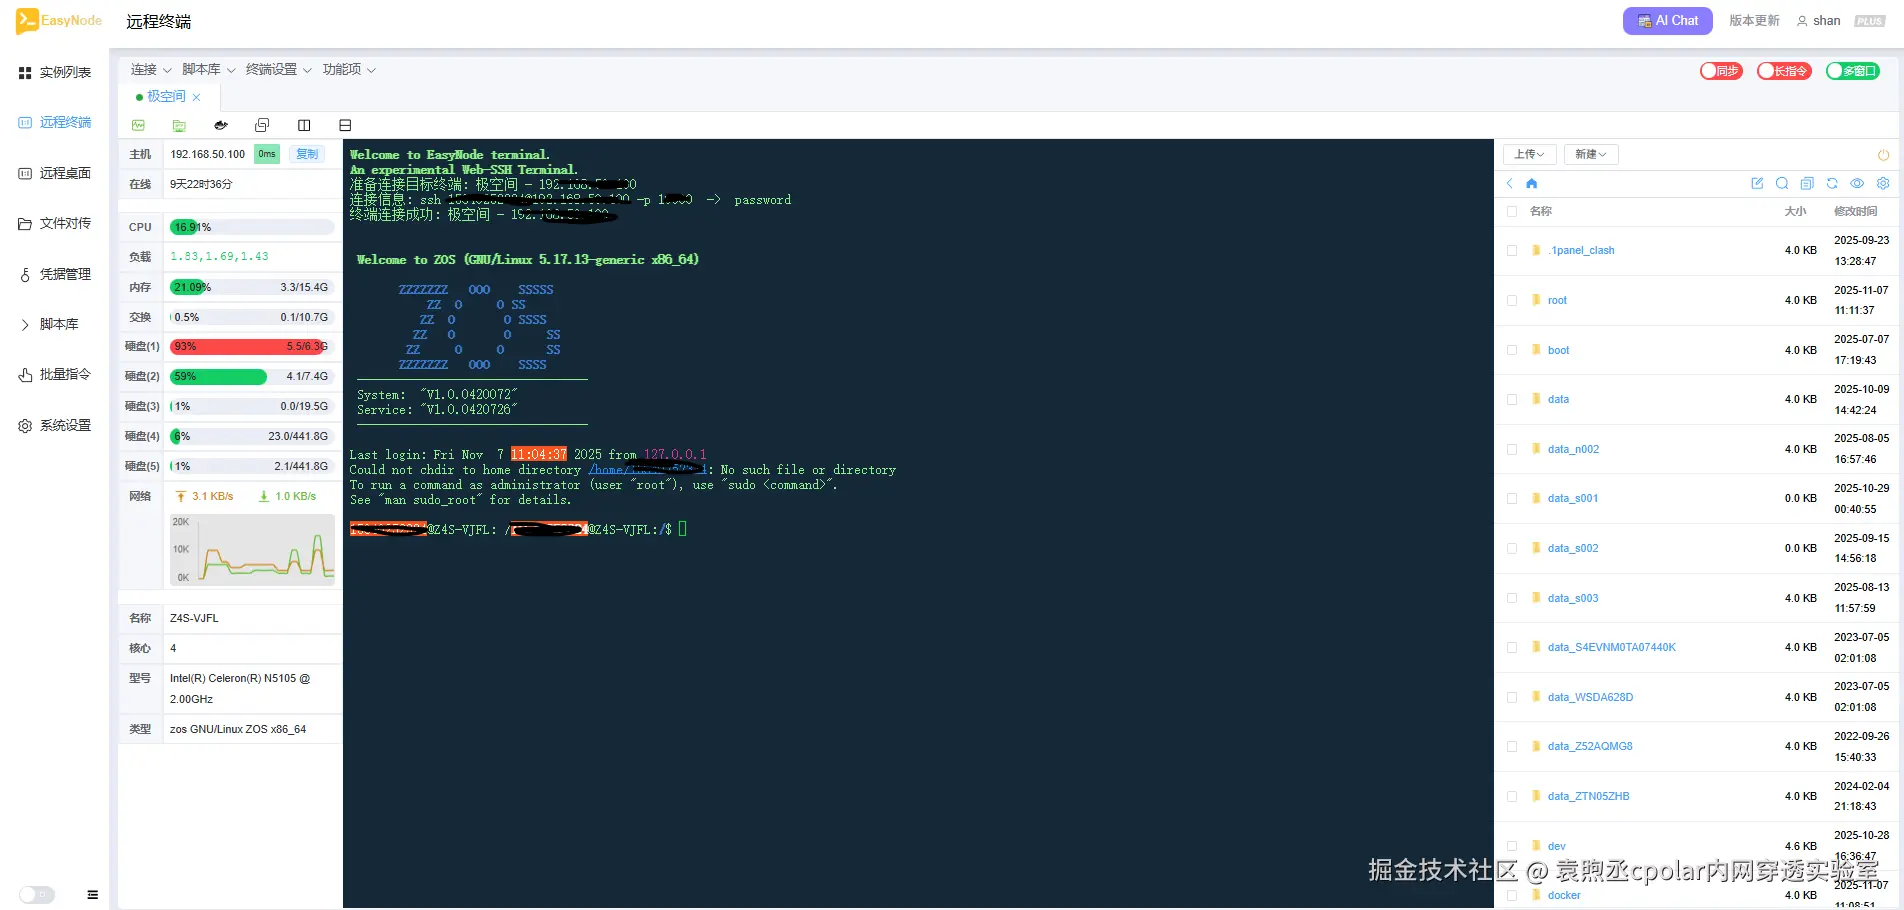Open 批量指令 in the sidebar
Screen dimensions: 1904x910
click(x=55, y=374)
